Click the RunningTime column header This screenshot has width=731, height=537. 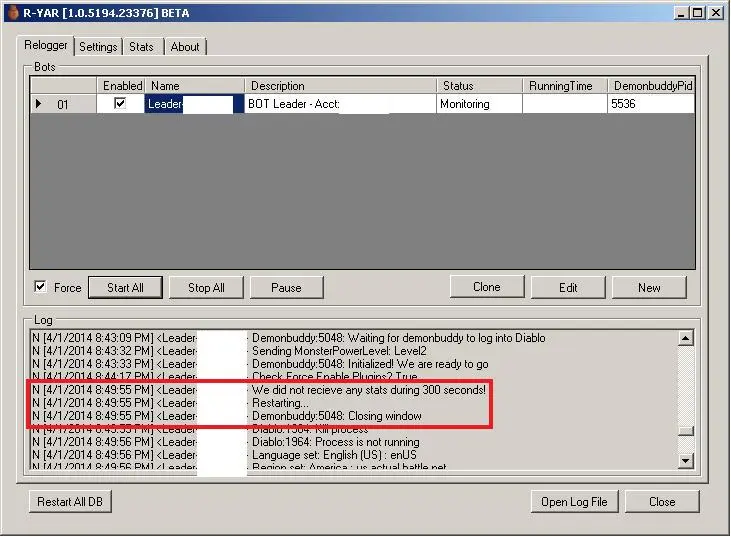565,86
